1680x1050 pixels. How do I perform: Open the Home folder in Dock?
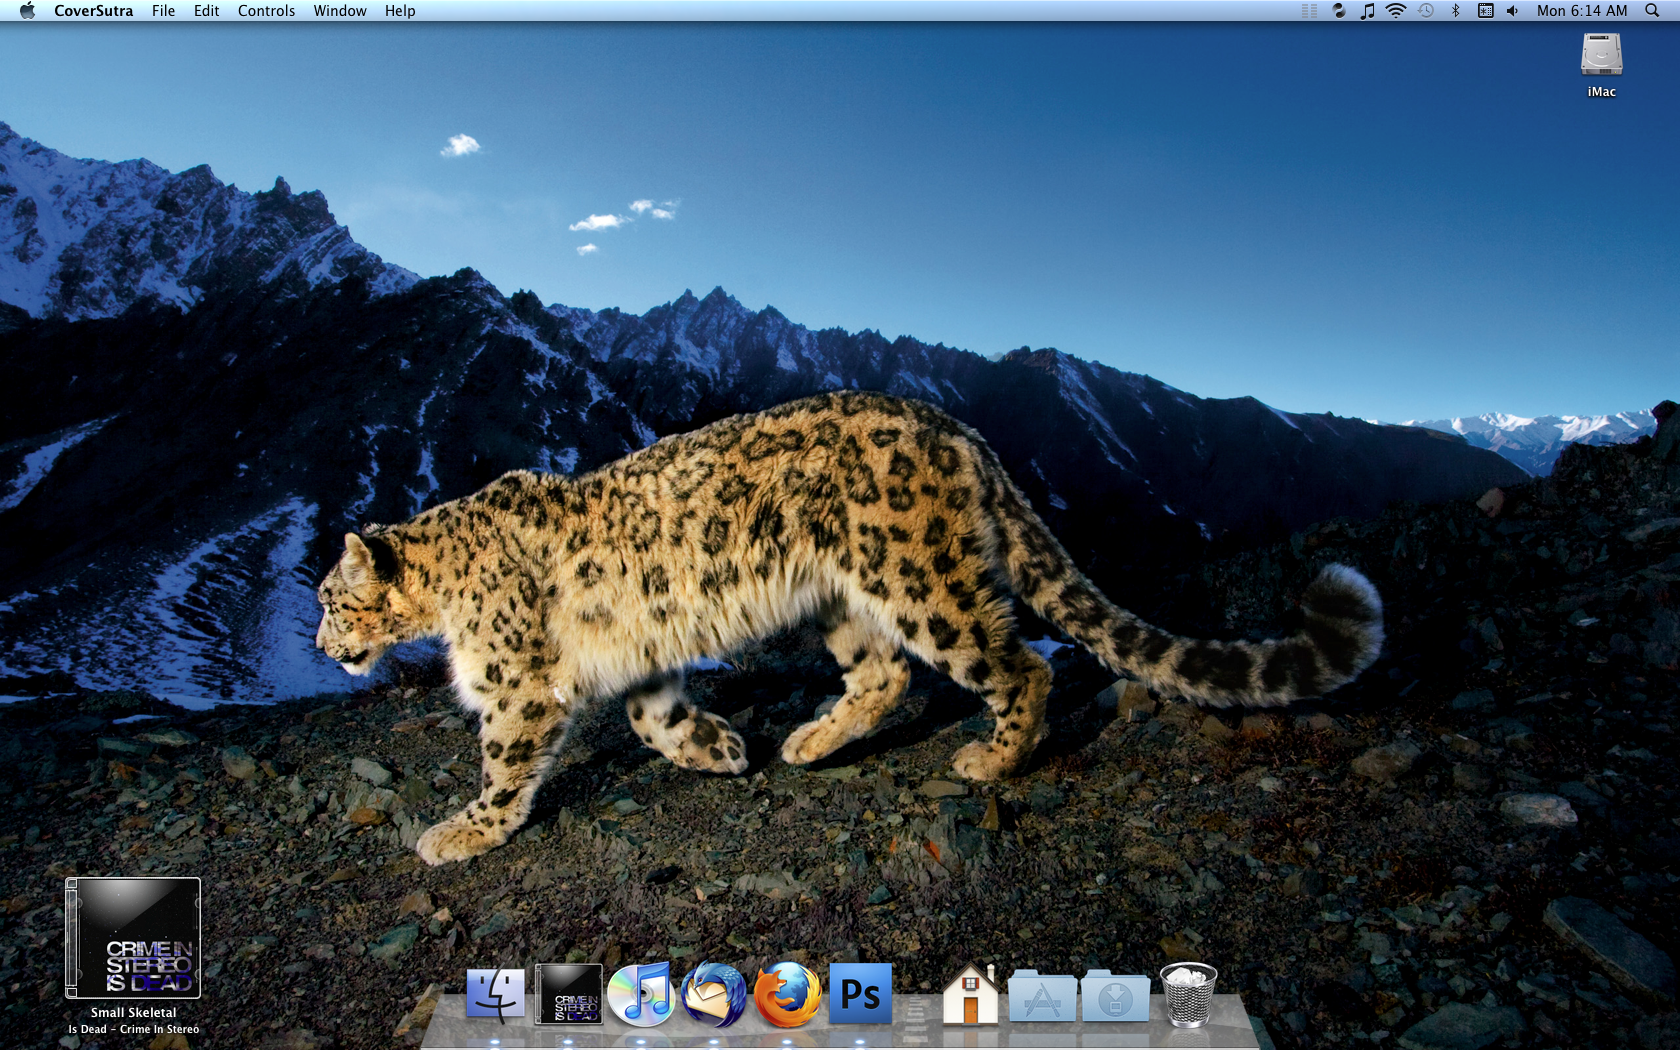(970, 994)
